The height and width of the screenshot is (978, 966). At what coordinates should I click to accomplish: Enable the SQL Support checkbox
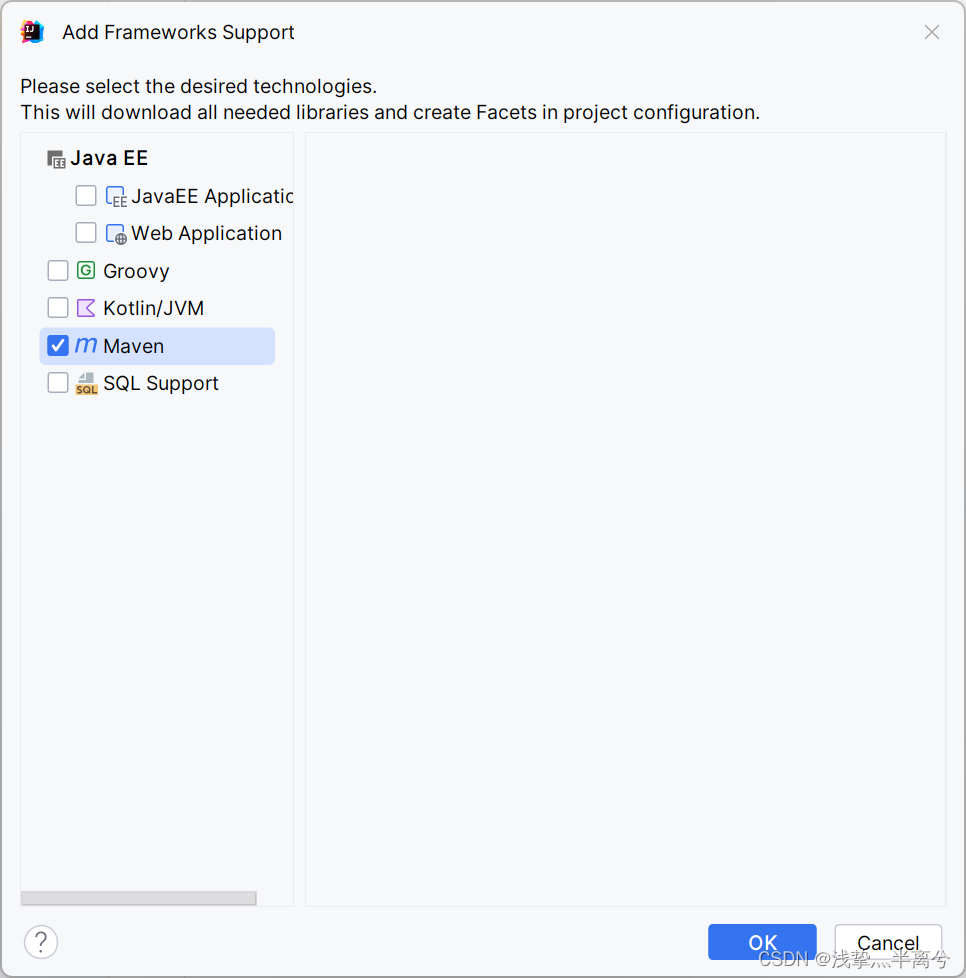click(58, 383)
